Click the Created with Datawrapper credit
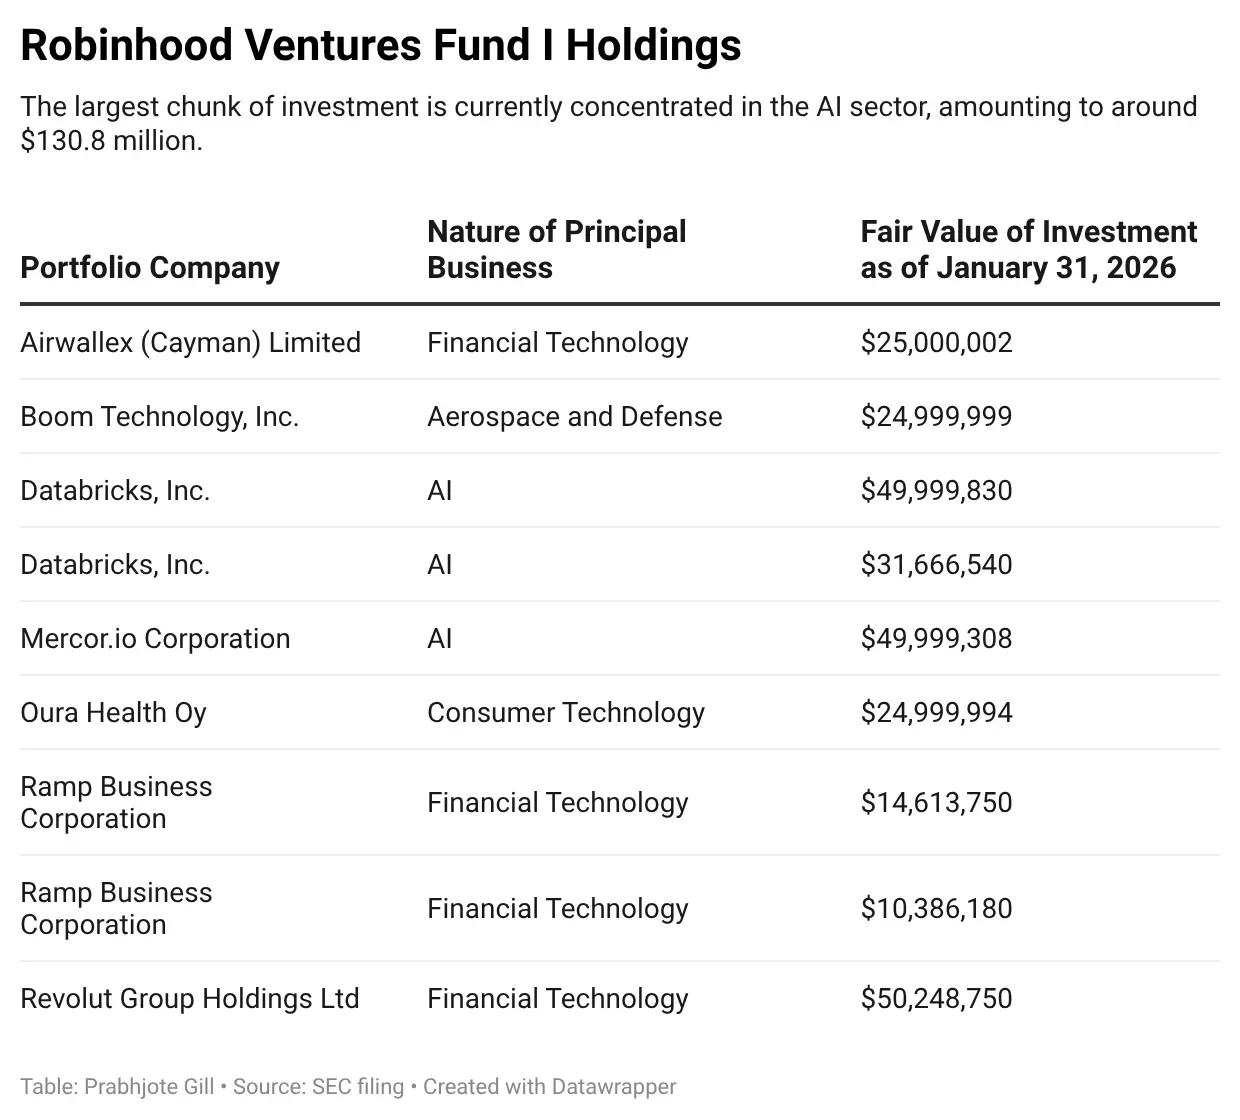Viewport: 1240px width, 1120px height. click(549, 1086)
